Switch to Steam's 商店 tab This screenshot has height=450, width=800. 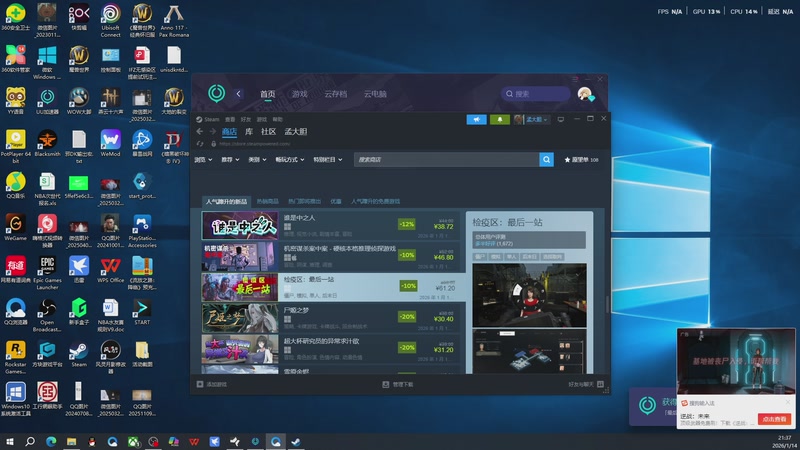[229, 132]
